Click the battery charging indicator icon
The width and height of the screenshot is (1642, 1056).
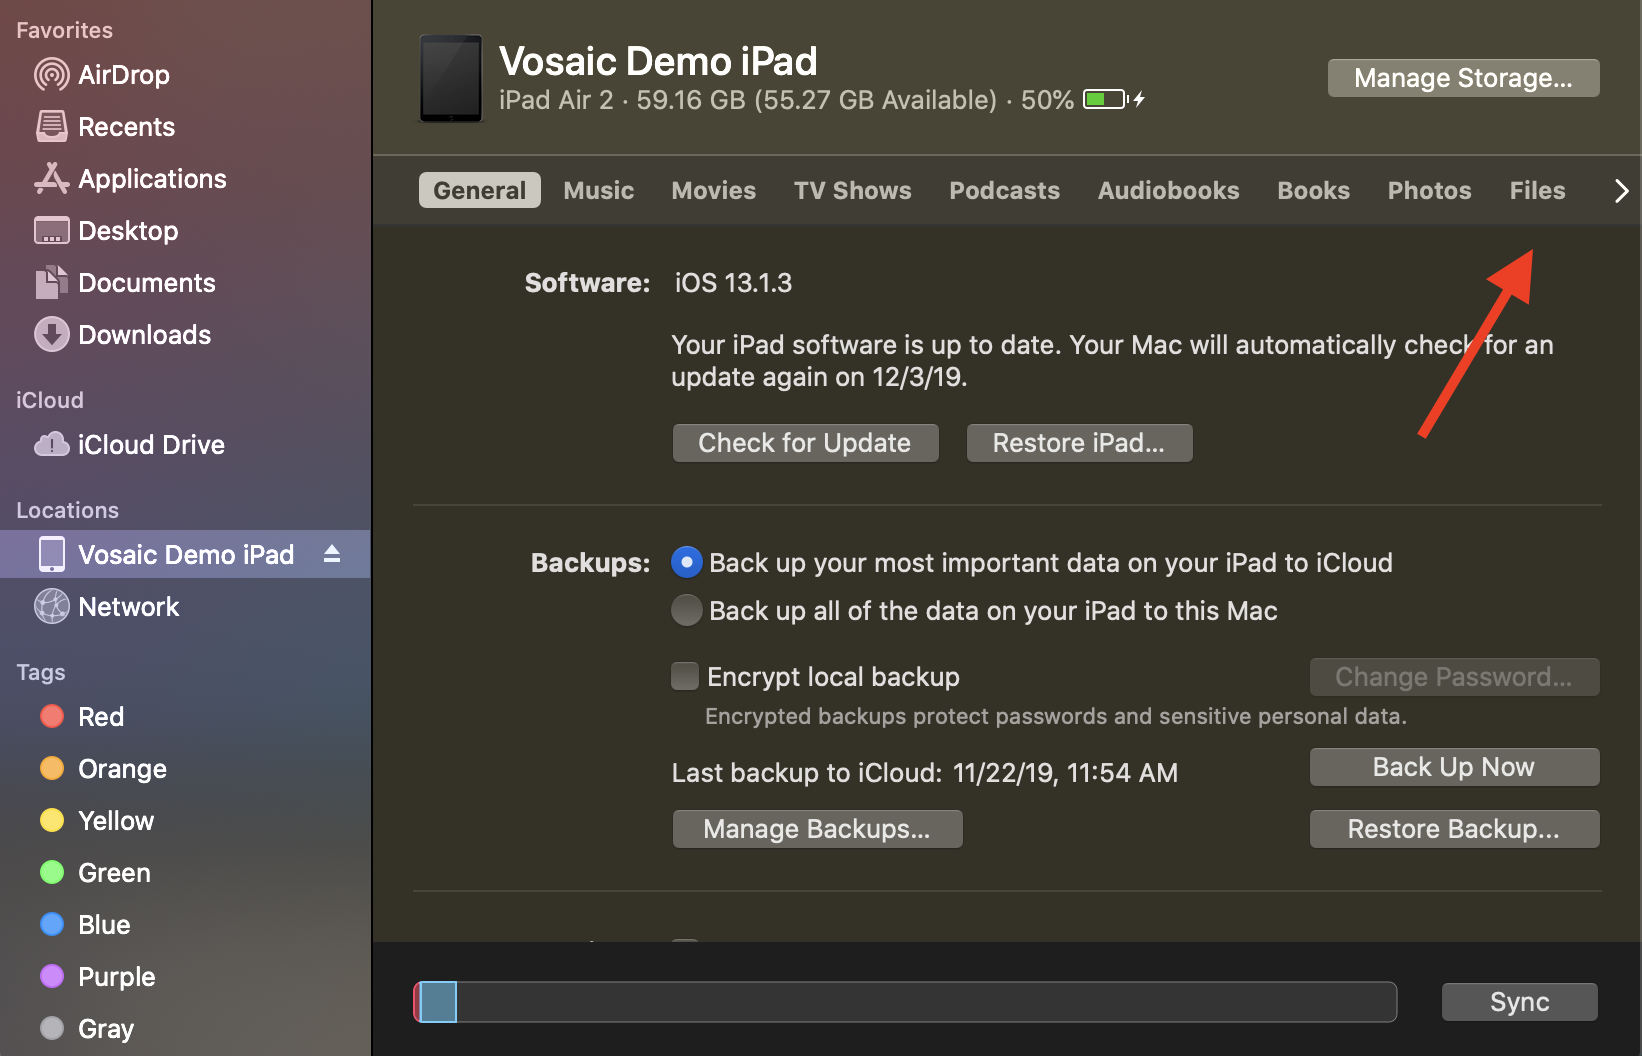[x=1114, y=99]
